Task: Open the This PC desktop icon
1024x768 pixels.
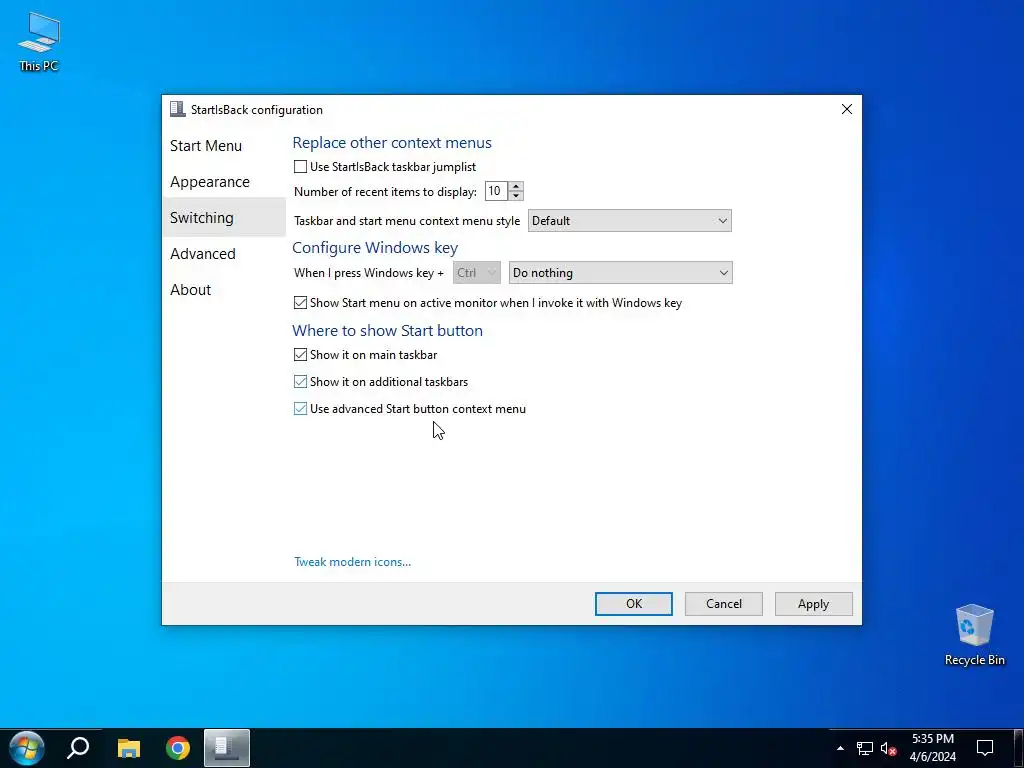Action: pos(39,41)
